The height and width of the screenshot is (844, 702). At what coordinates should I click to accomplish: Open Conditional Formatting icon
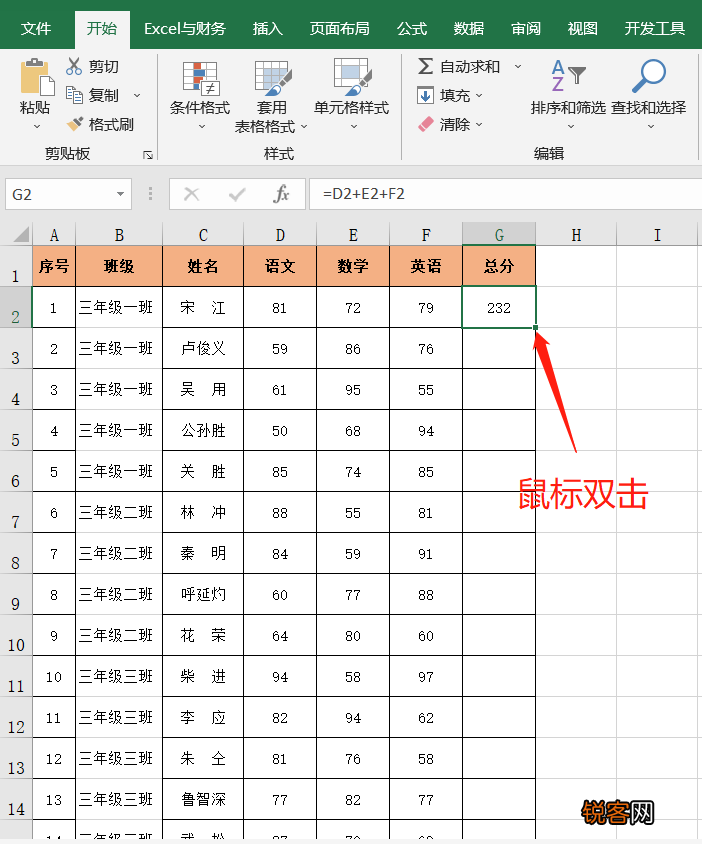coord(200,79)
